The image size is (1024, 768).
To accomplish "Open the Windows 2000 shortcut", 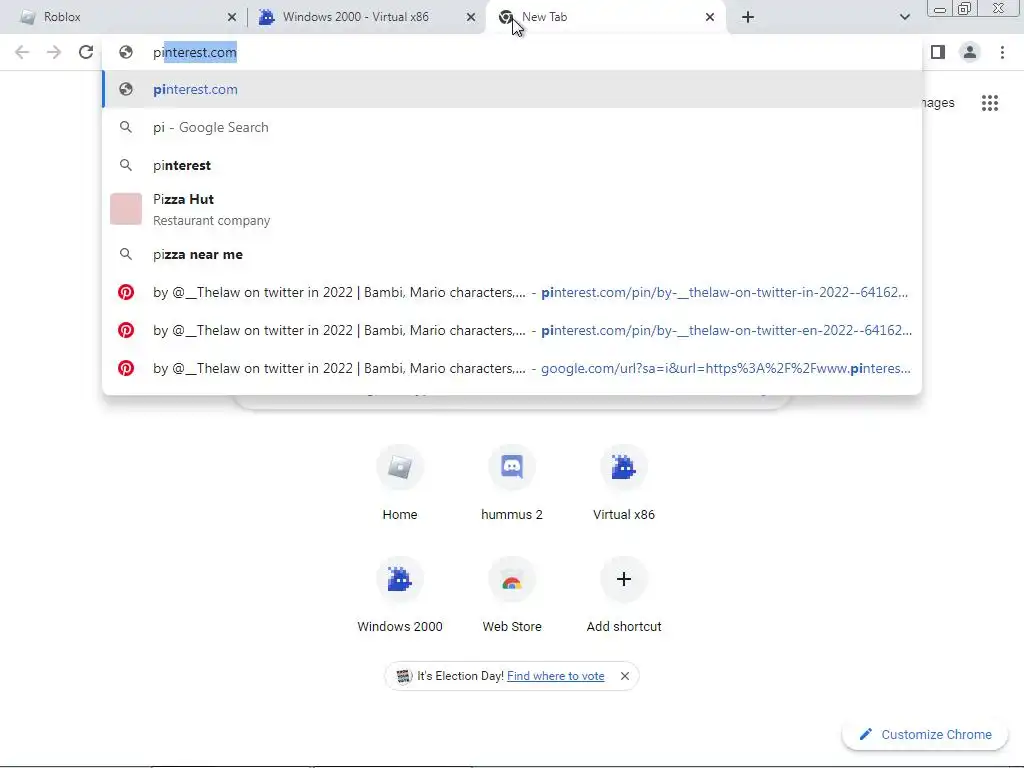I will pyautogui.click(x=400, y=595).
